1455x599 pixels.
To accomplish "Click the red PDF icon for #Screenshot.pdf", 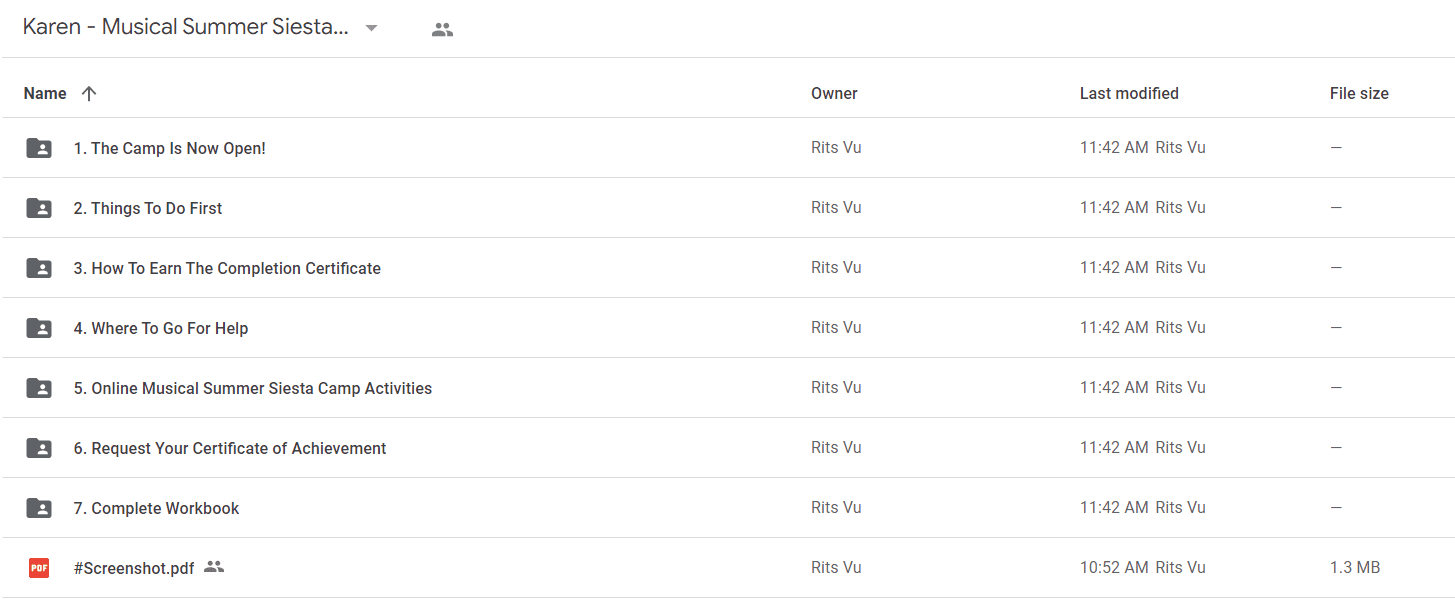I will click(39, 568).
